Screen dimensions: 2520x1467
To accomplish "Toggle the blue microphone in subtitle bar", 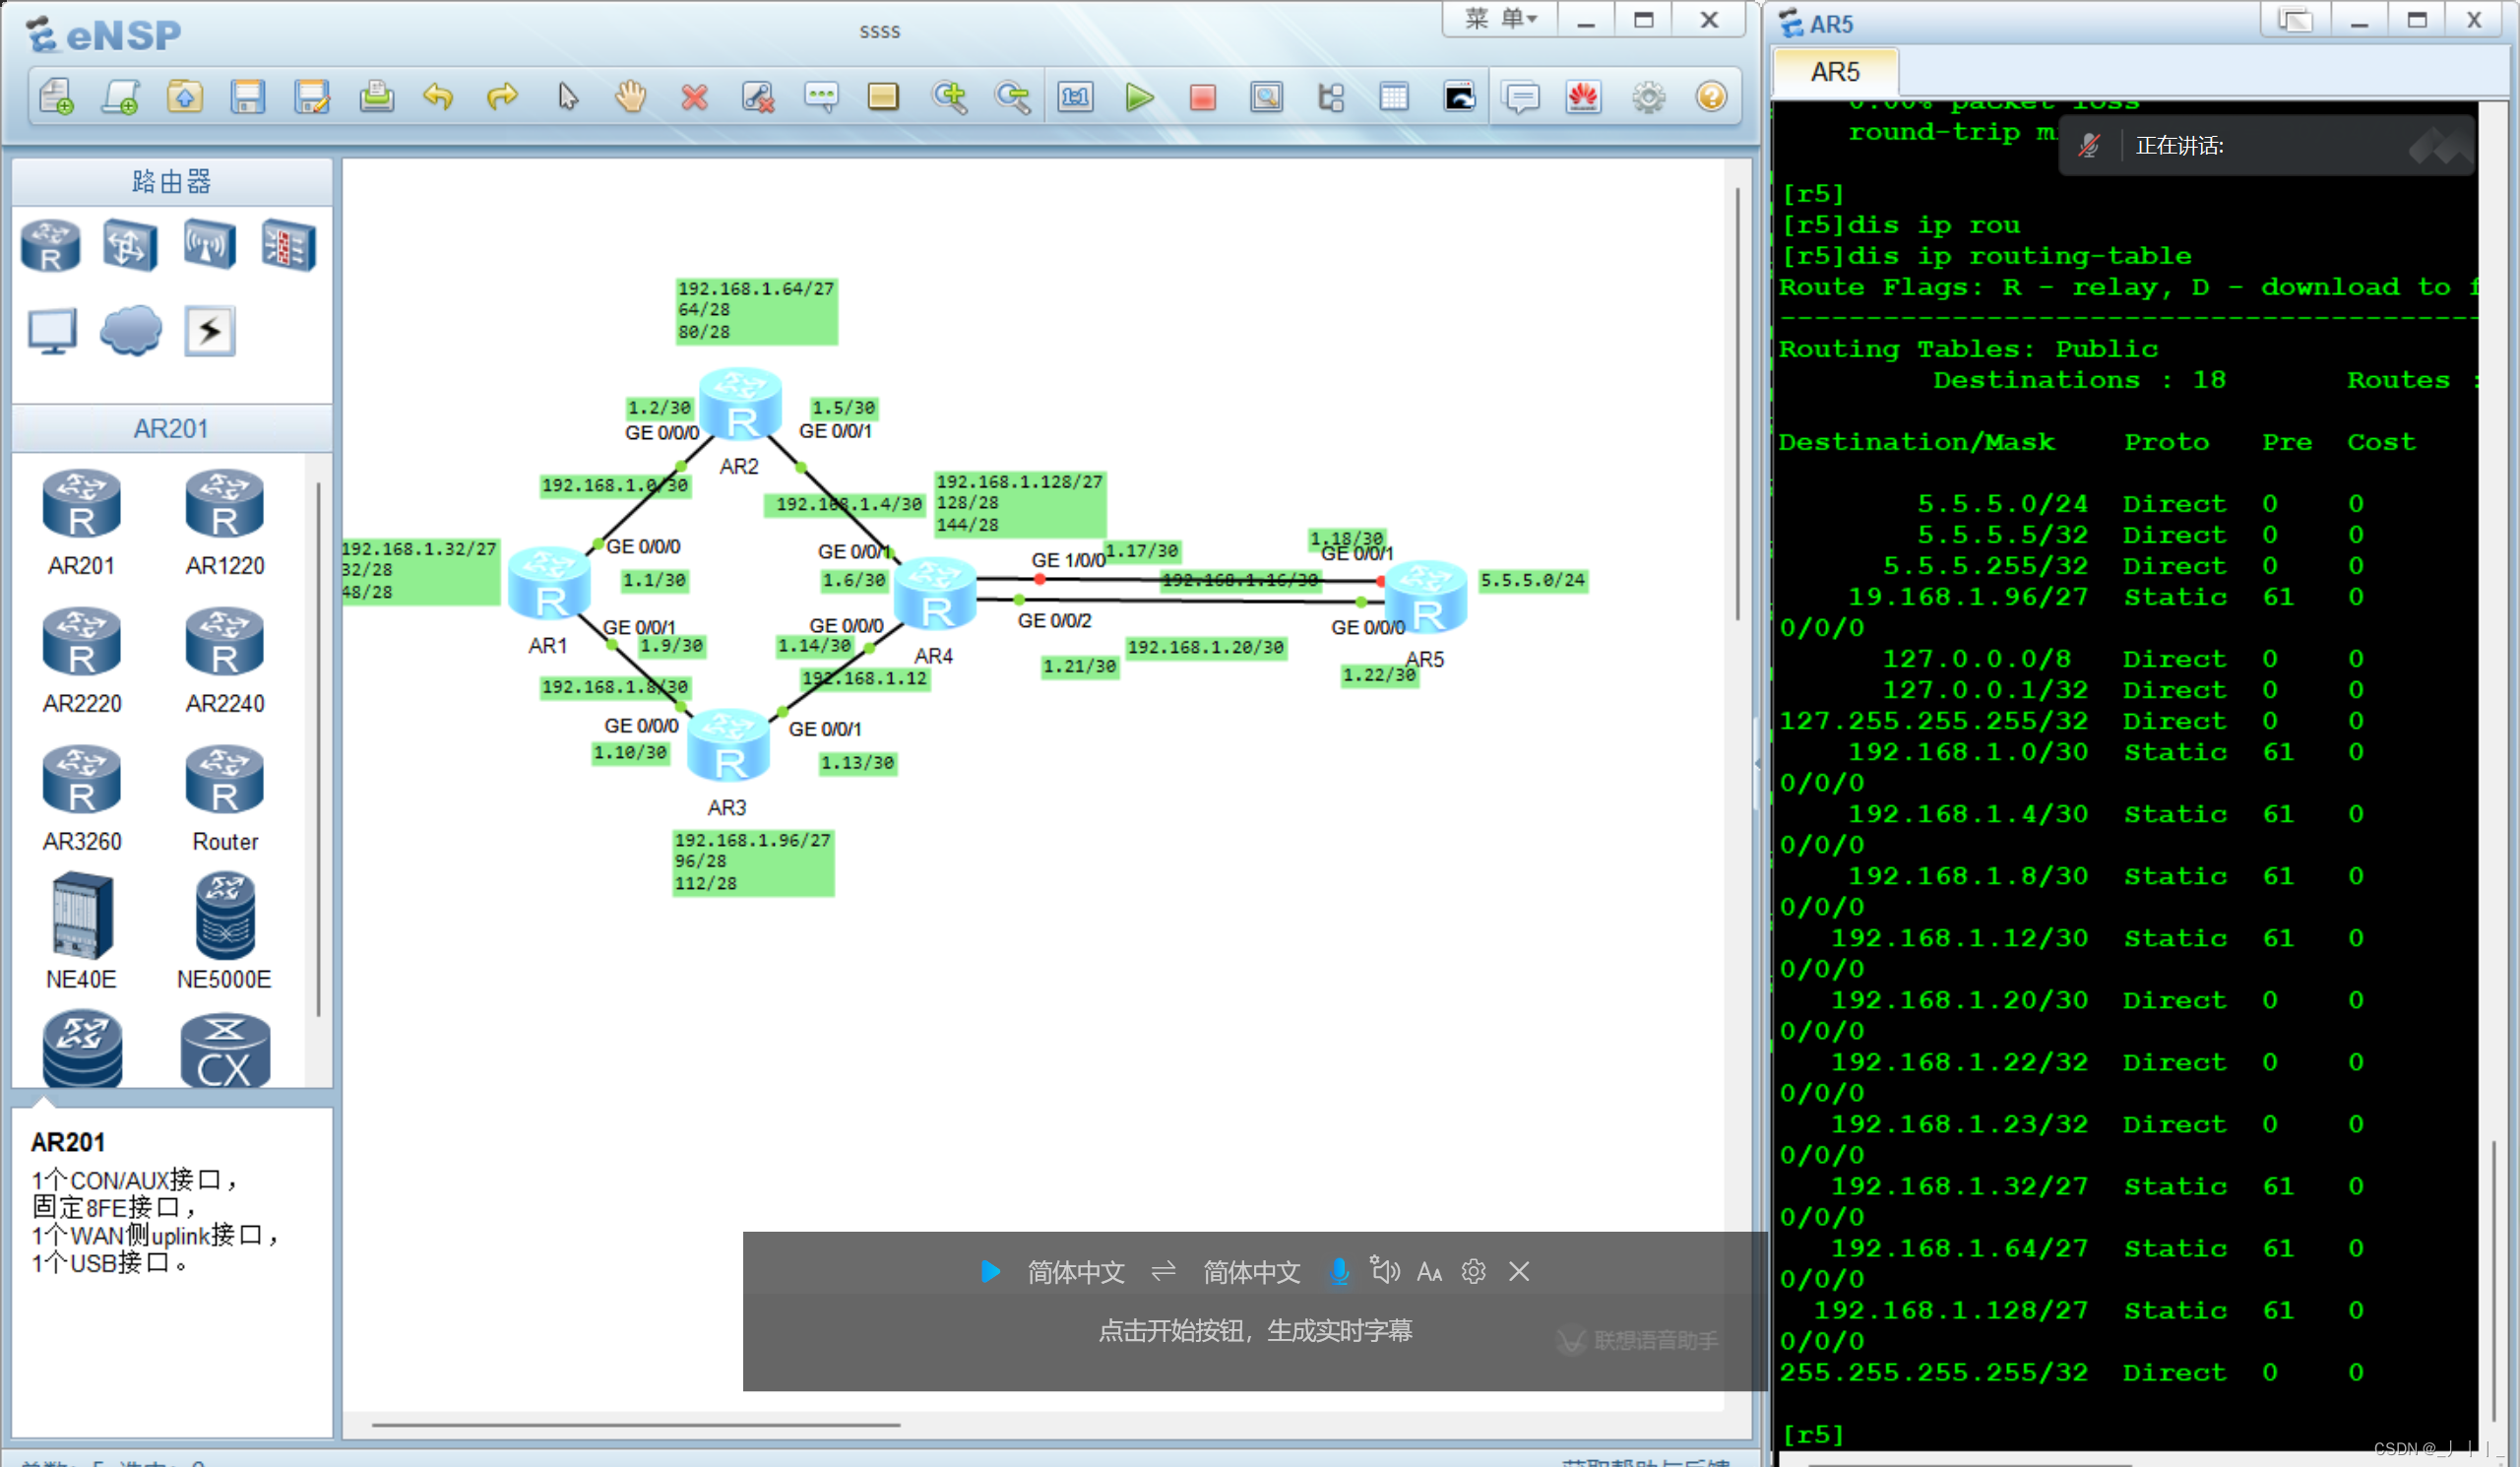I will (1339, 1271).
